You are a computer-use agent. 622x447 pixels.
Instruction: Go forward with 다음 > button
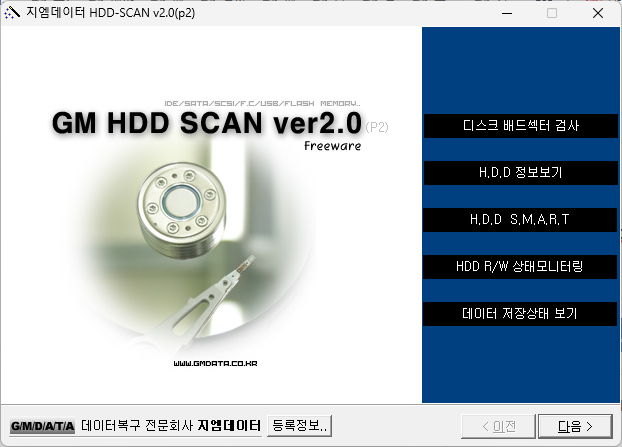pyautogui.click(x=575, y=426)
